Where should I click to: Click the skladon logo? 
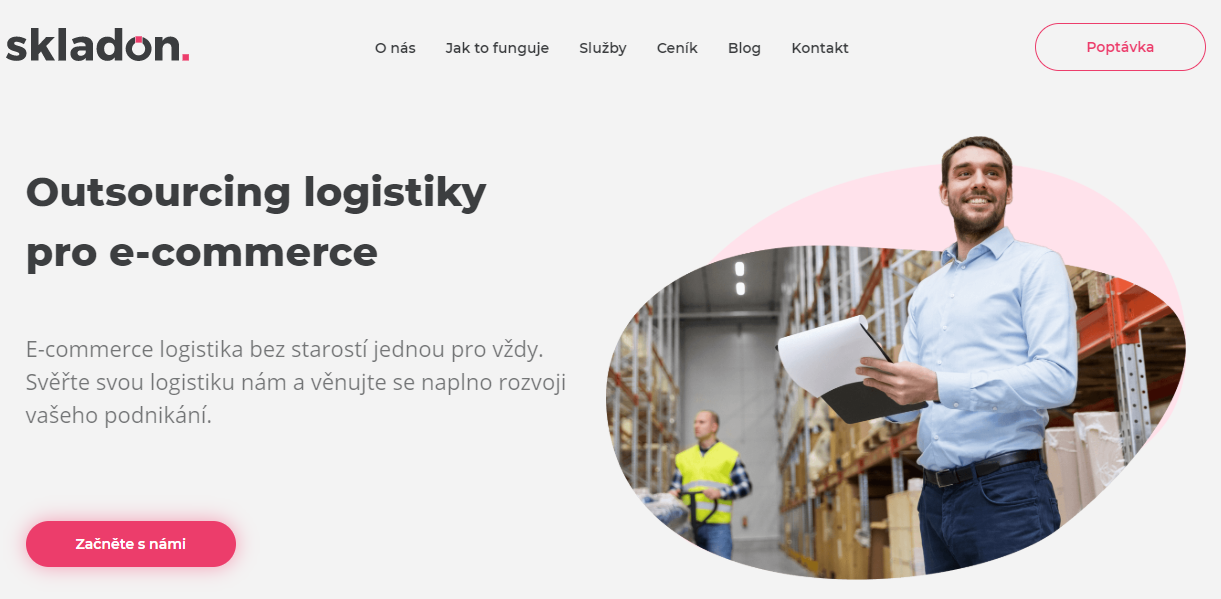click(97, 46)
